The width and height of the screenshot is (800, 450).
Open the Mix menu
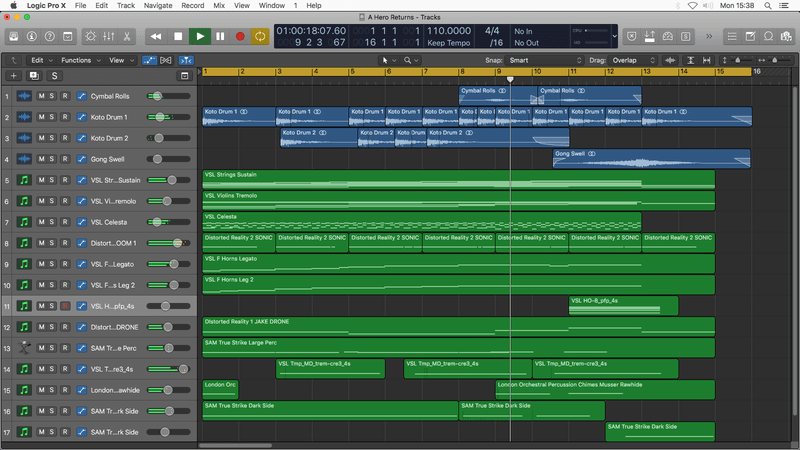(x=219, y=5)
